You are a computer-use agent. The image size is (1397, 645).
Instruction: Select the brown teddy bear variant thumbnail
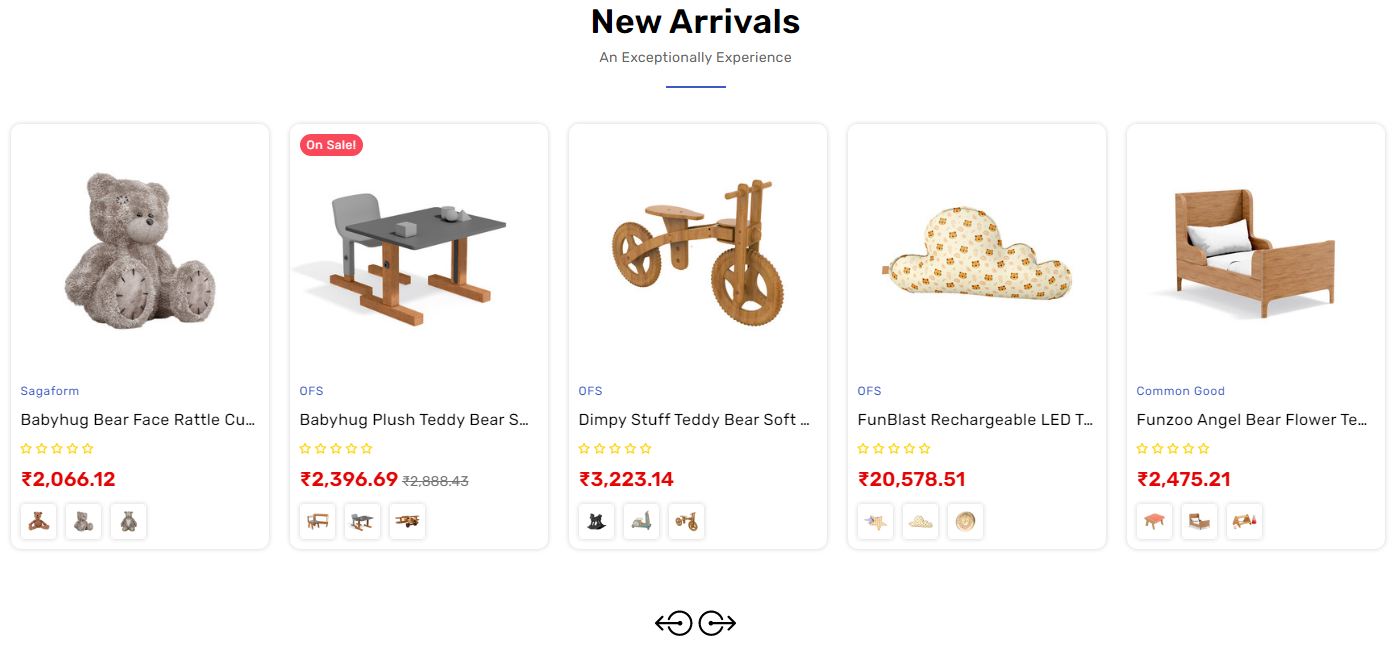pyautogui.click(x=39, y=521)
